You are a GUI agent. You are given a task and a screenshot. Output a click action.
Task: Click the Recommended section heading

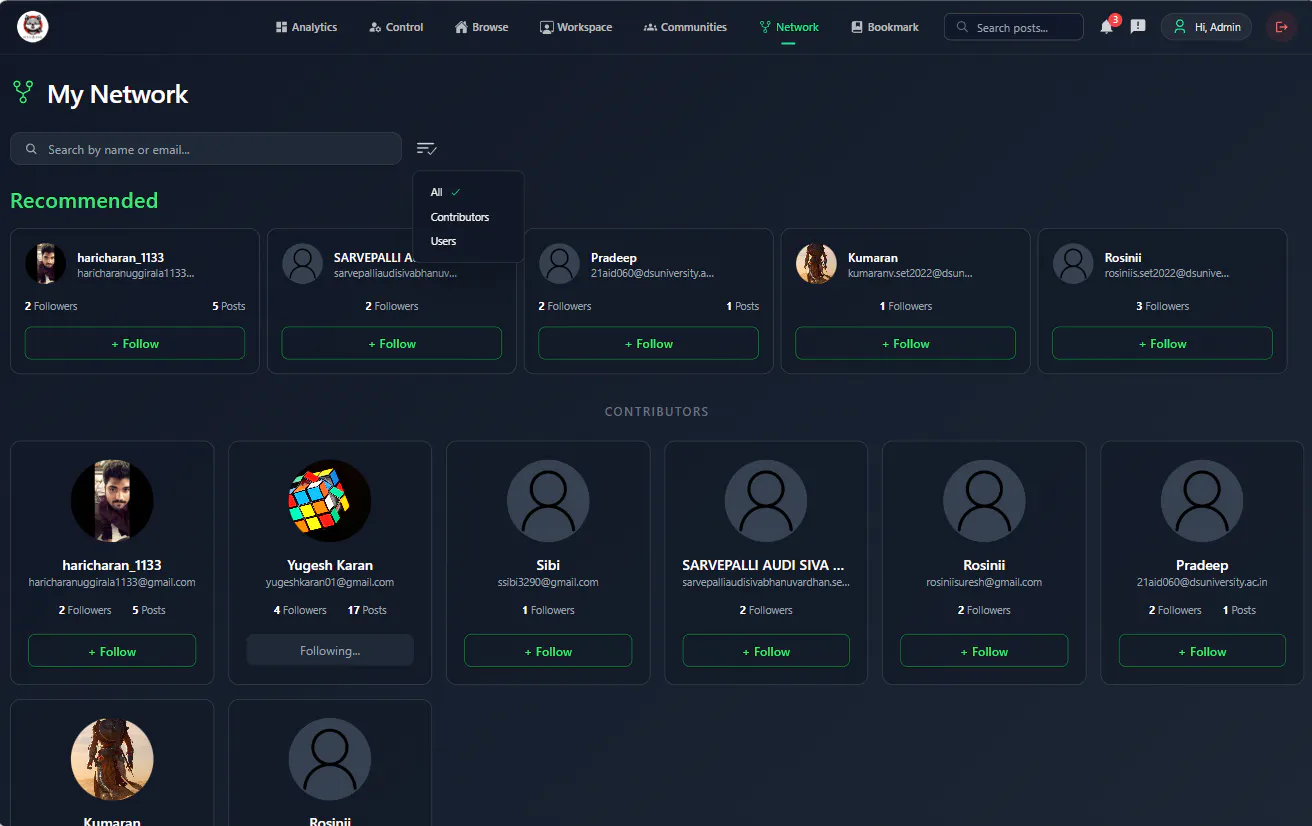(x=84, y=200)
